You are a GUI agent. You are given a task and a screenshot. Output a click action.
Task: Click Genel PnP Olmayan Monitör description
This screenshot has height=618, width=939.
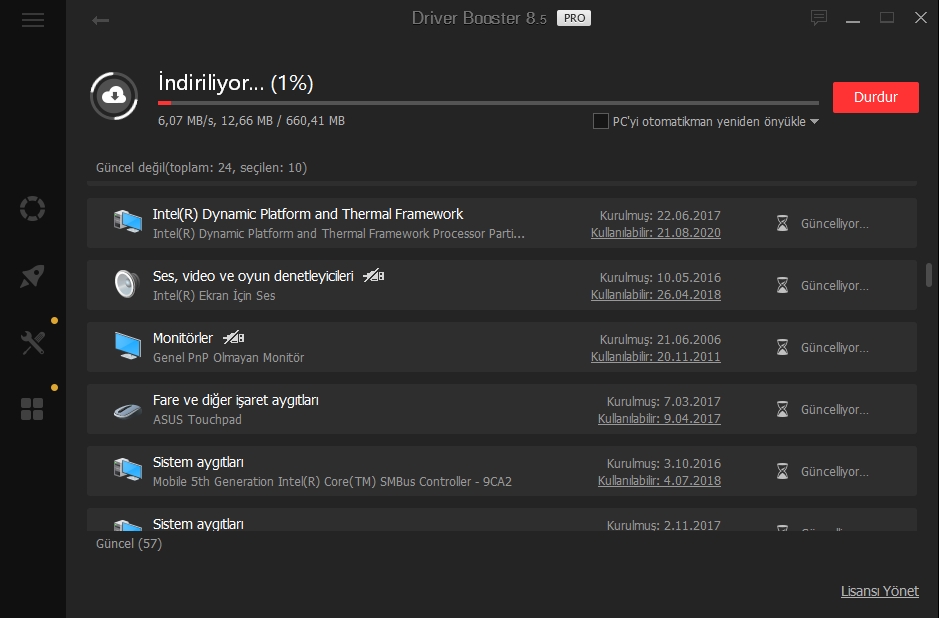click(x=228, y=358)
